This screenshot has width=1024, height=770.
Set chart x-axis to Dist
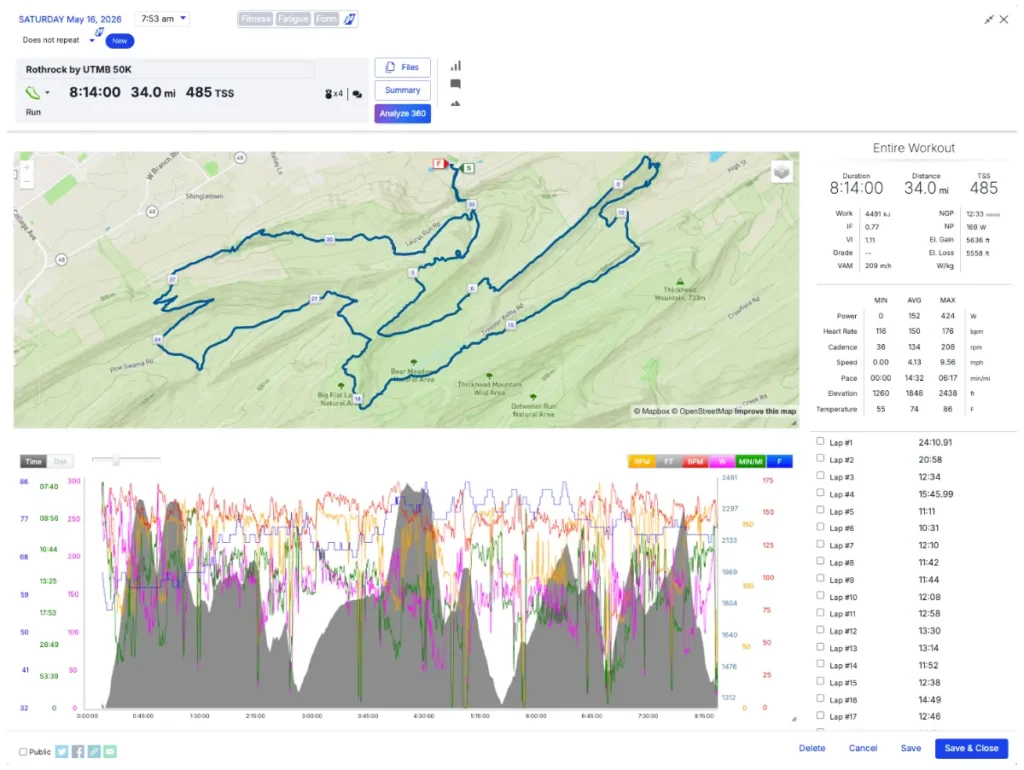coord(60,461)
